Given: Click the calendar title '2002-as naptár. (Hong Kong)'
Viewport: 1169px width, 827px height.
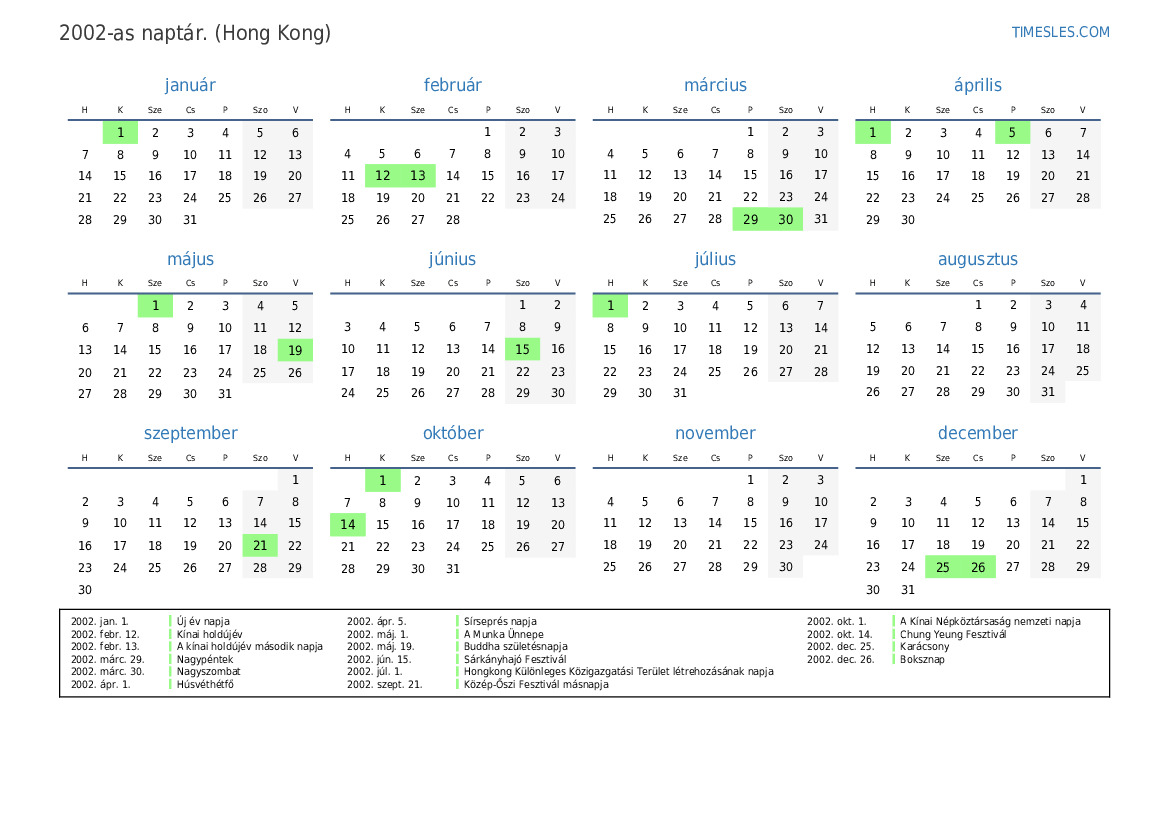Looking at the screenshot, I should click(195, 34).
